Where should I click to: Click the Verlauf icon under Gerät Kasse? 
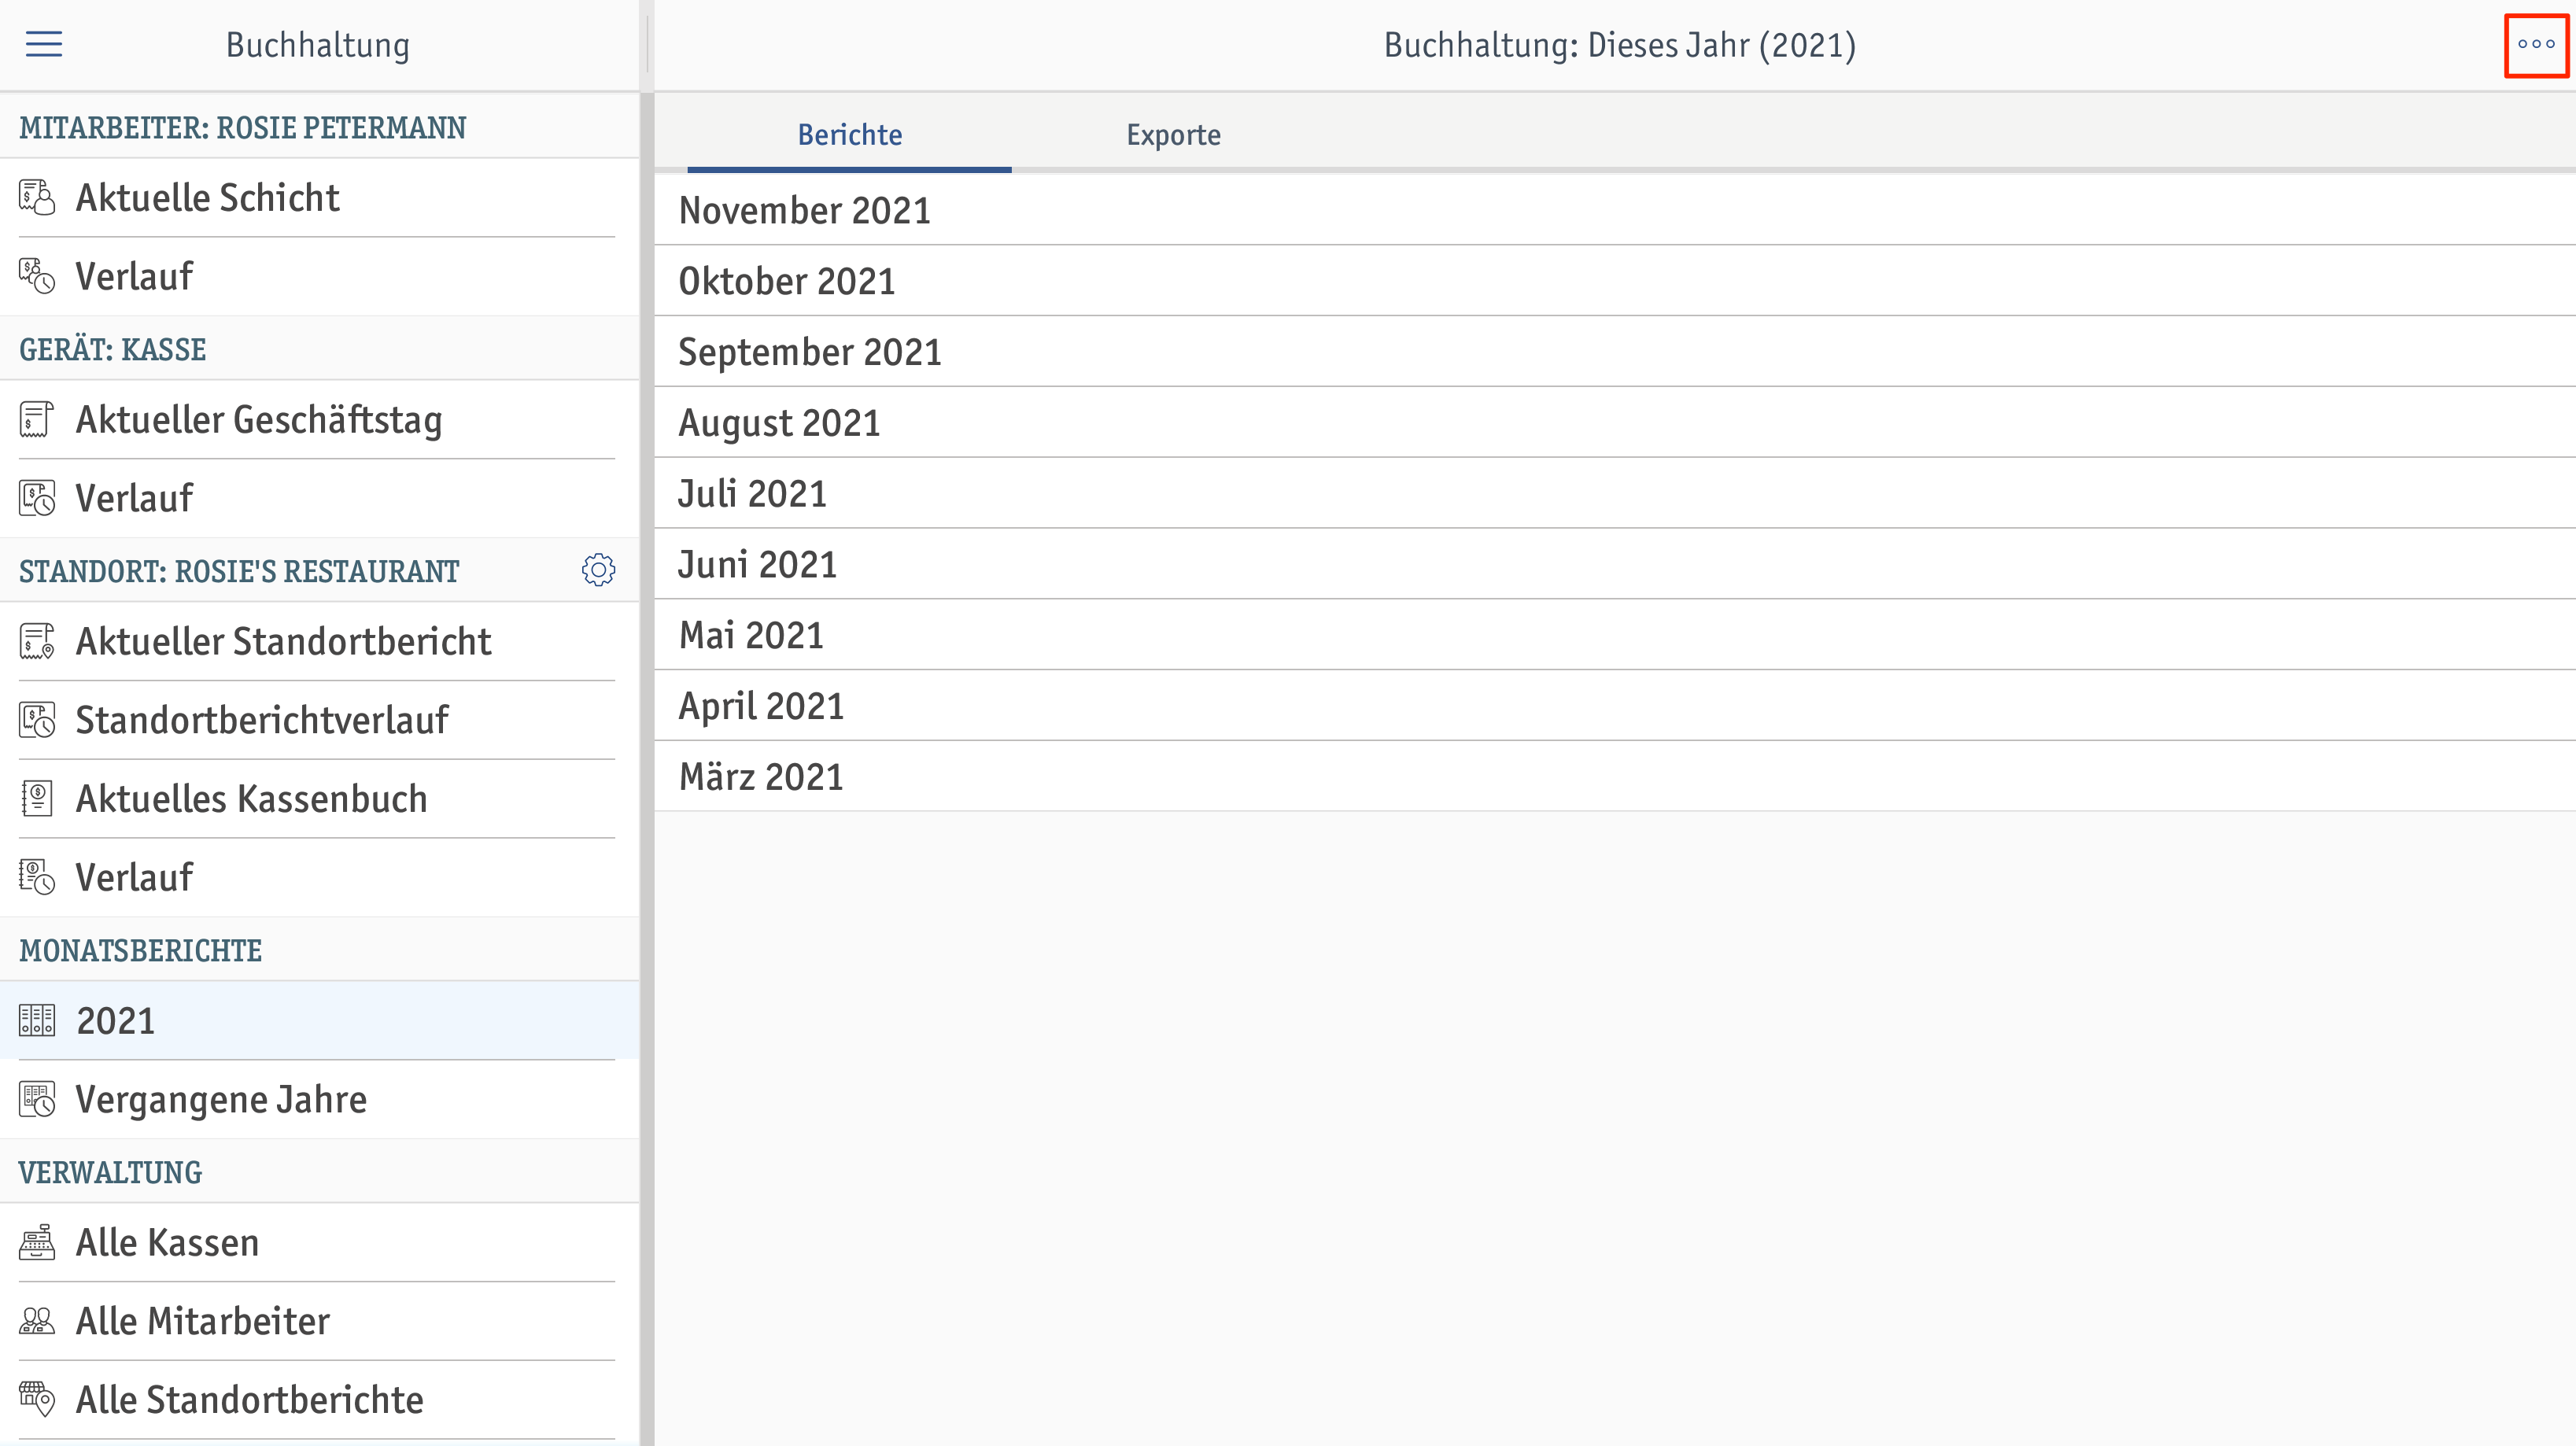37,498
